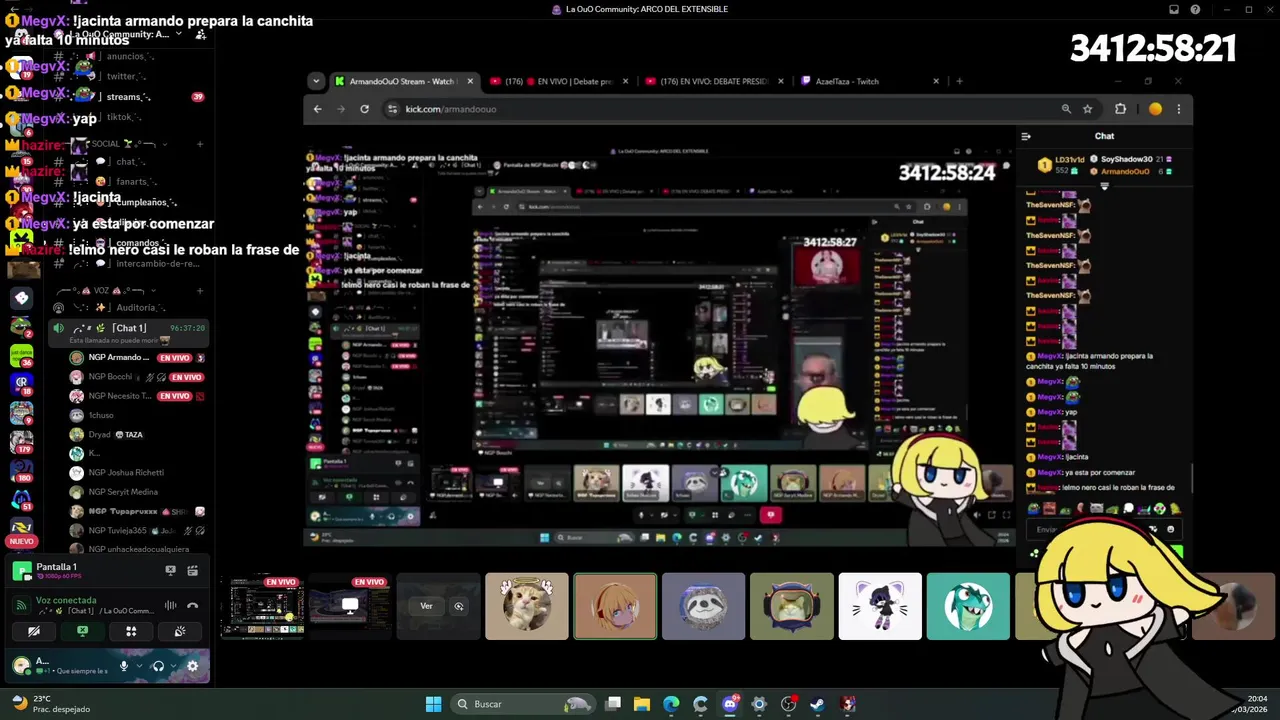
Task: Open the soundboard button
Action: (180, 631)
